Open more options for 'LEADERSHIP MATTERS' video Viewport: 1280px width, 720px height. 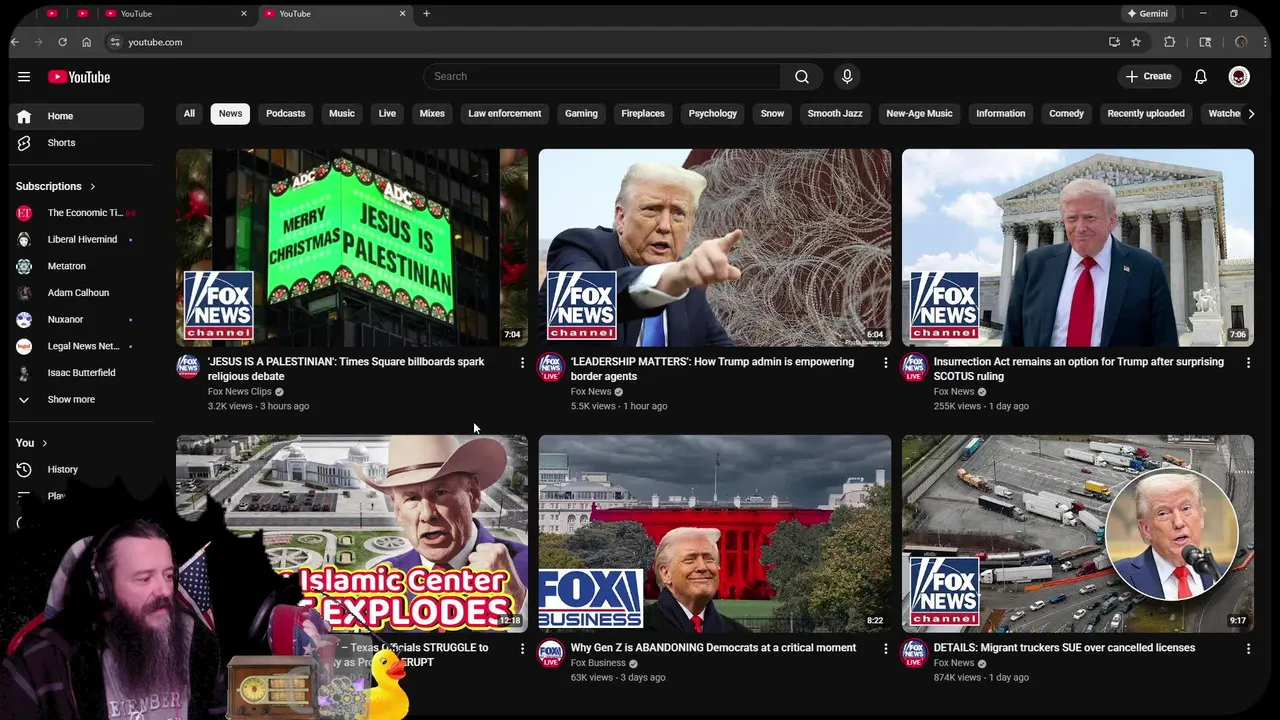coord(885,363)
